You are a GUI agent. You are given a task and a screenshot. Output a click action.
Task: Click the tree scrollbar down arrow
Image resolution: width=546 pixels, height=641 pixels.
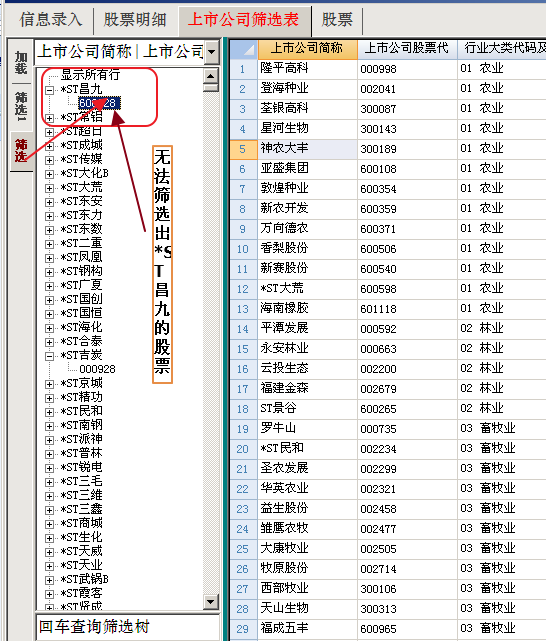[211, 601]
